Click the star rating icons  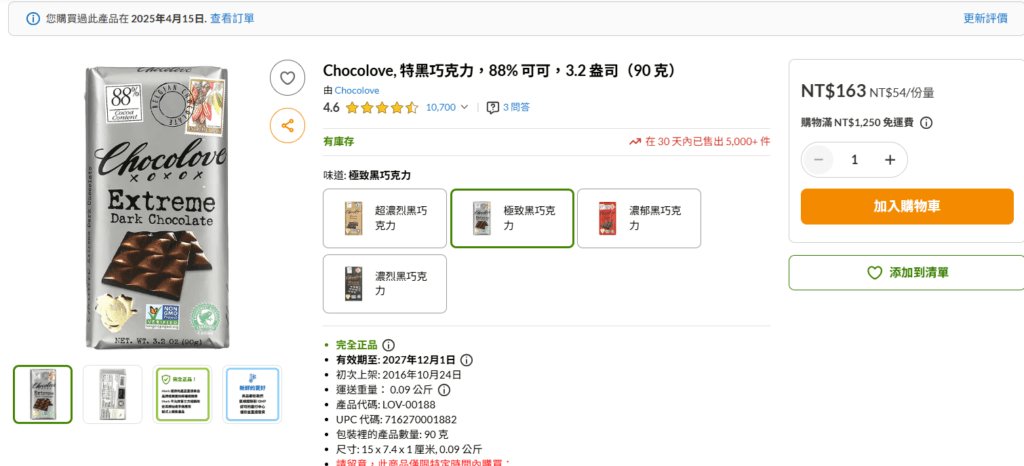pyautogui.click(x=382, y=107)
